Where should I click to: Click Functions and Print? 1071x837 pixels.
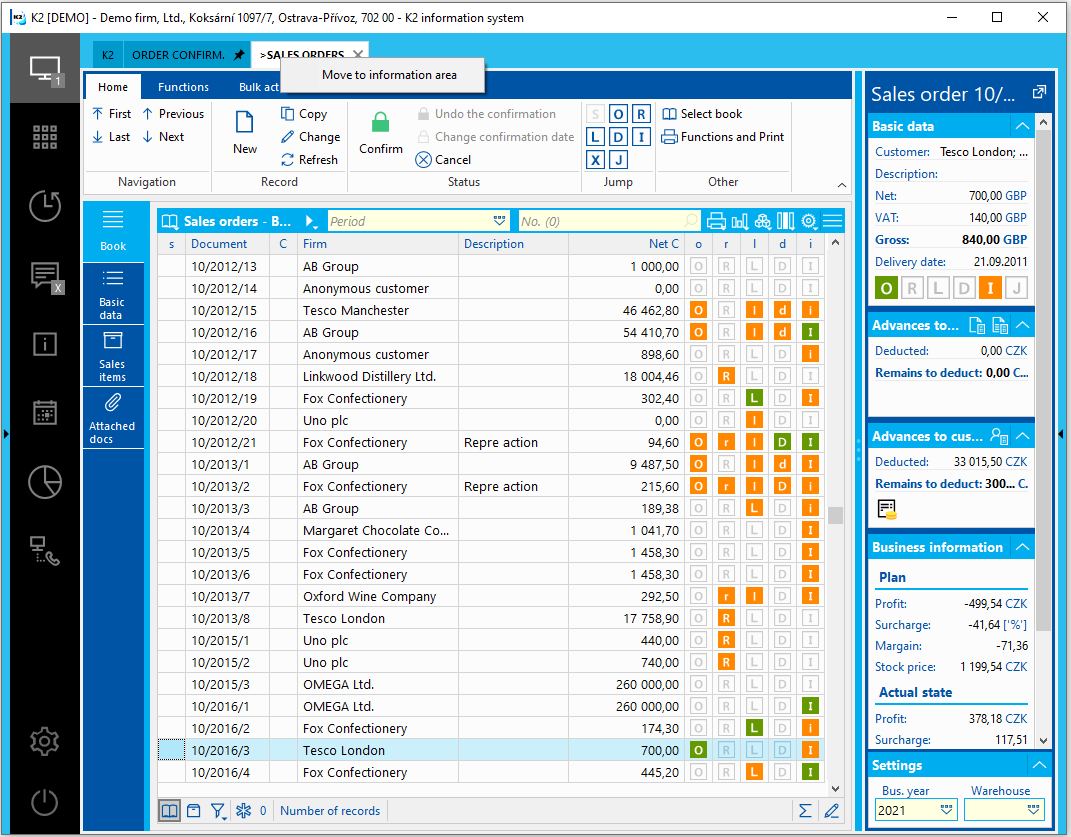[x=723, y=137]
